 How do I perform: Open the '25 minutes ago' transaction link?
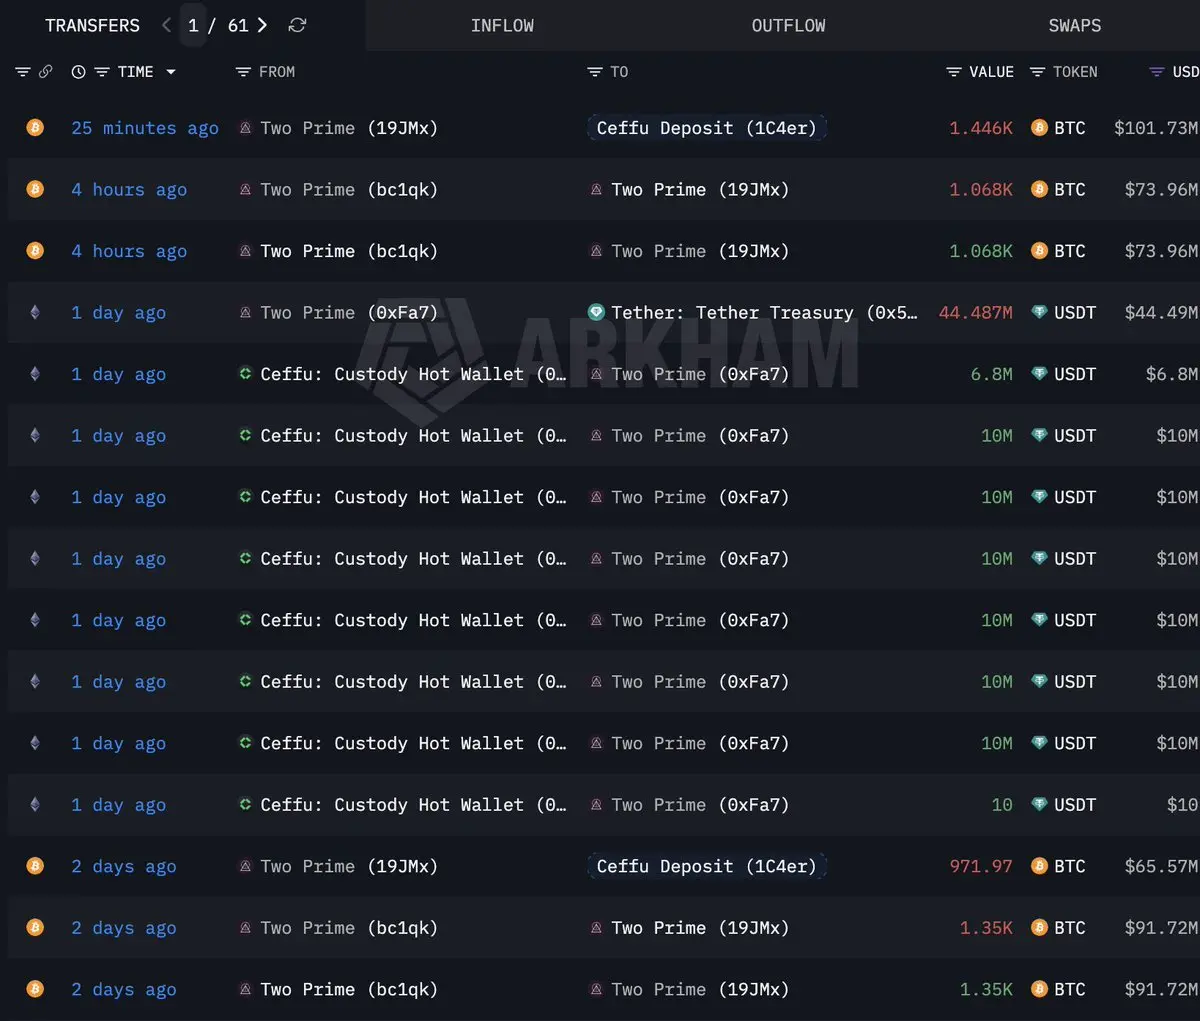pyautogui.click(x=145, y=128)
